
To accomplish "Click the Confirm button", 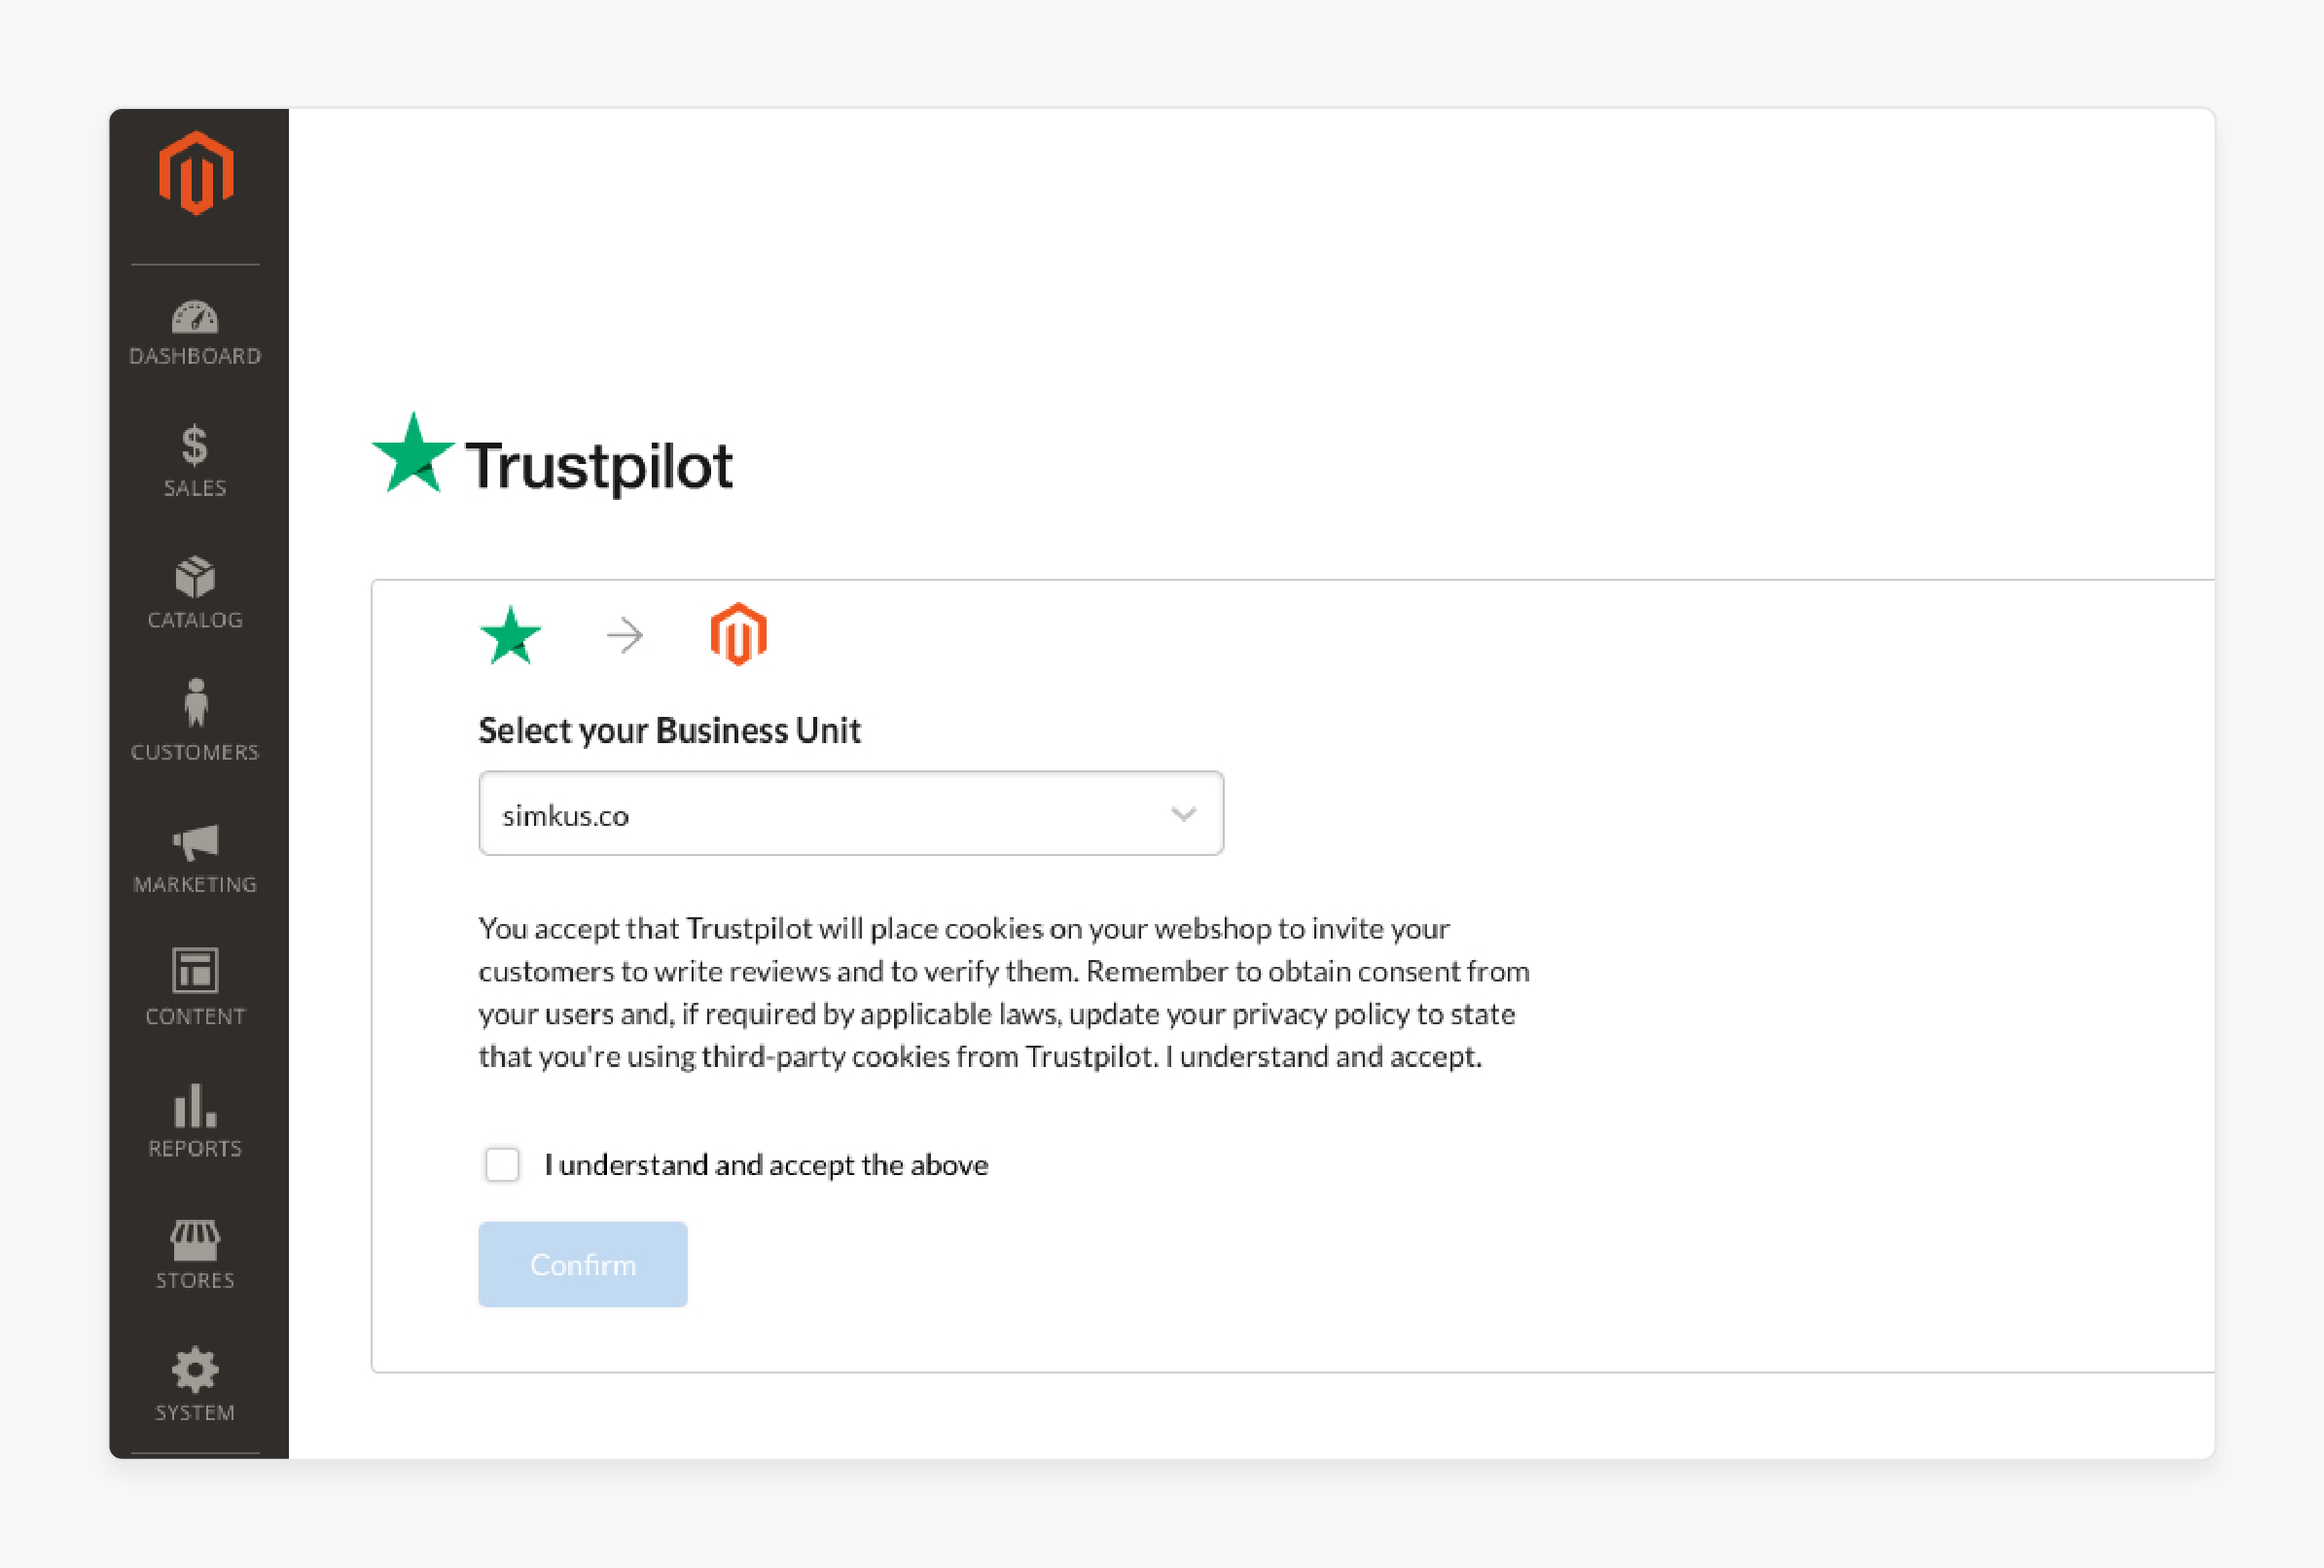I will (x=585, y=1264).
